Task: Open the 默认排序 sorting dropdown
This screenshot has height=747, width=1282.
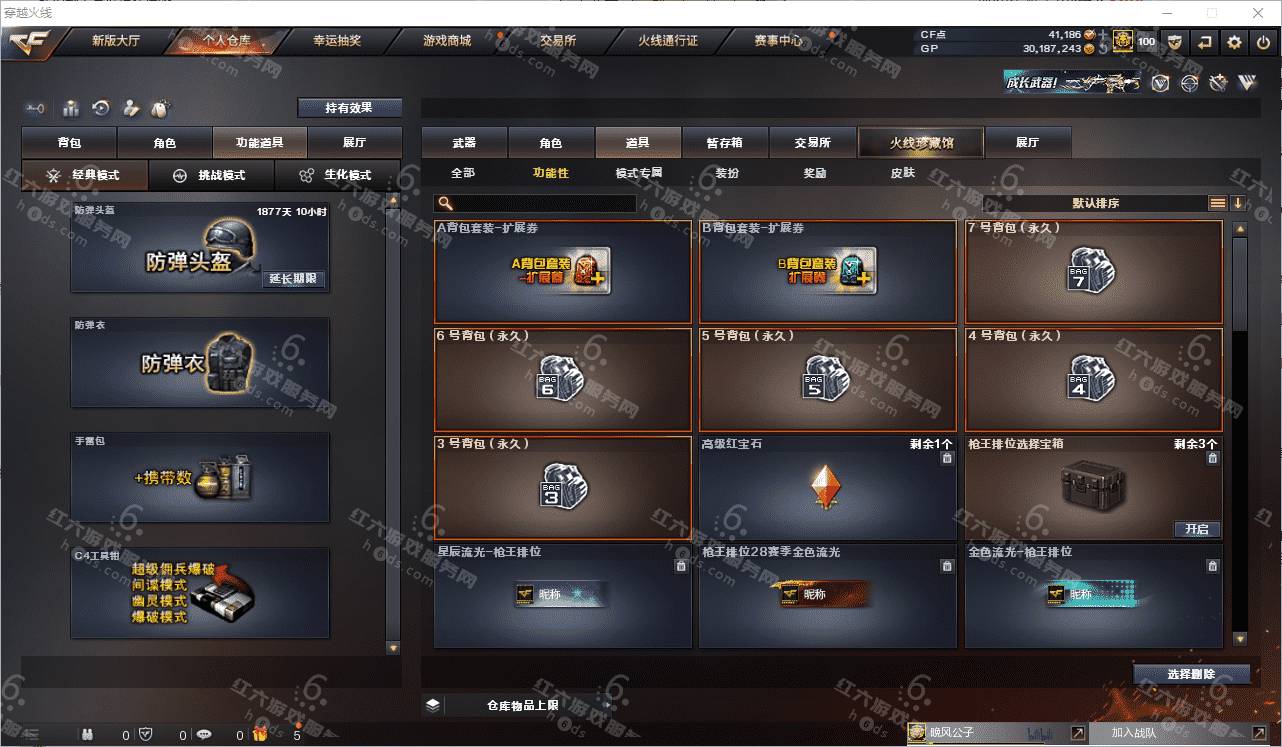Action: pyautogui.click(x=1096, y=203)
